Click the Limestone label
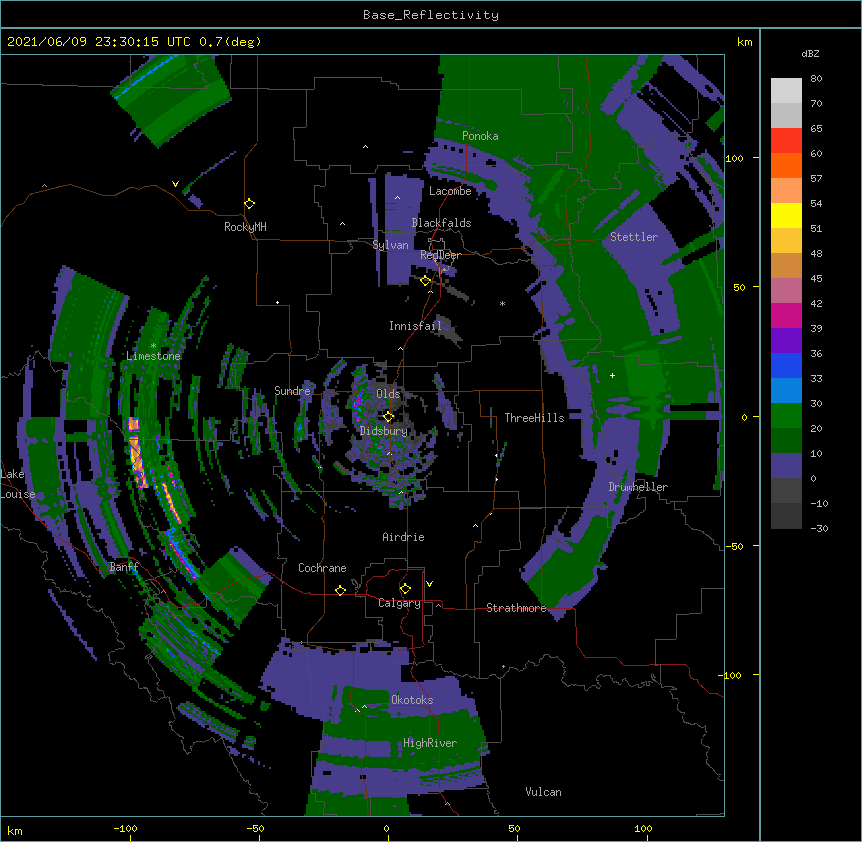 click(x=153, y=356)
